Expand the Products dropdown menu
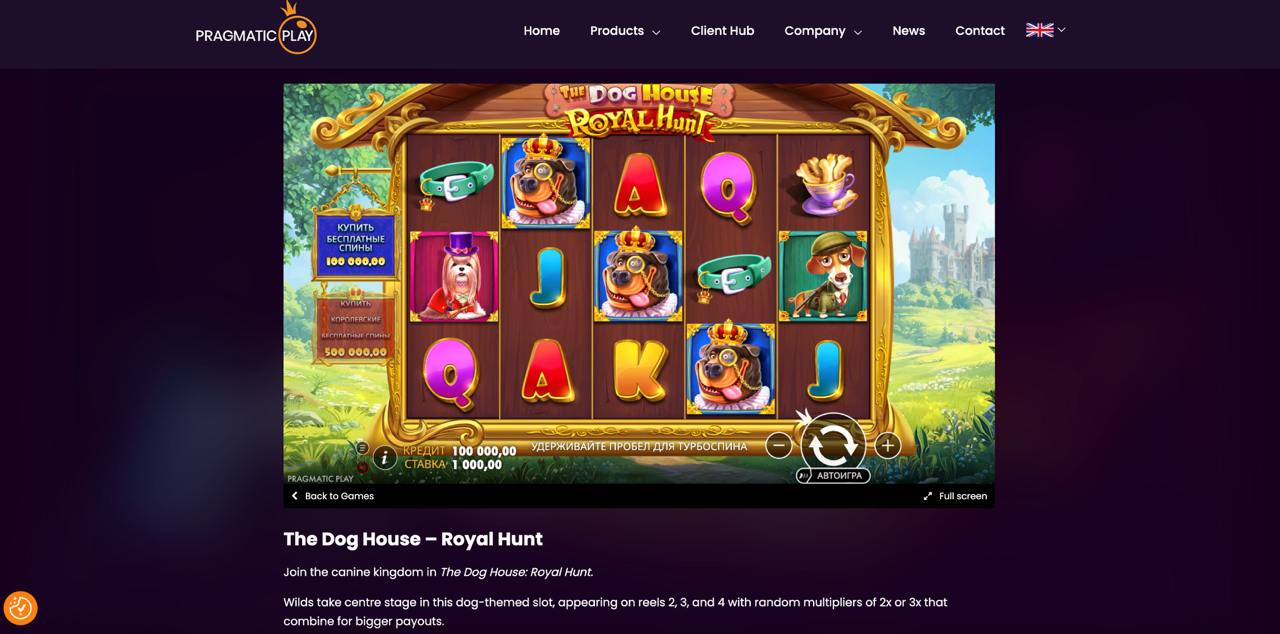The width and height of the screenshot is (1280, 634). pos(625,31)
